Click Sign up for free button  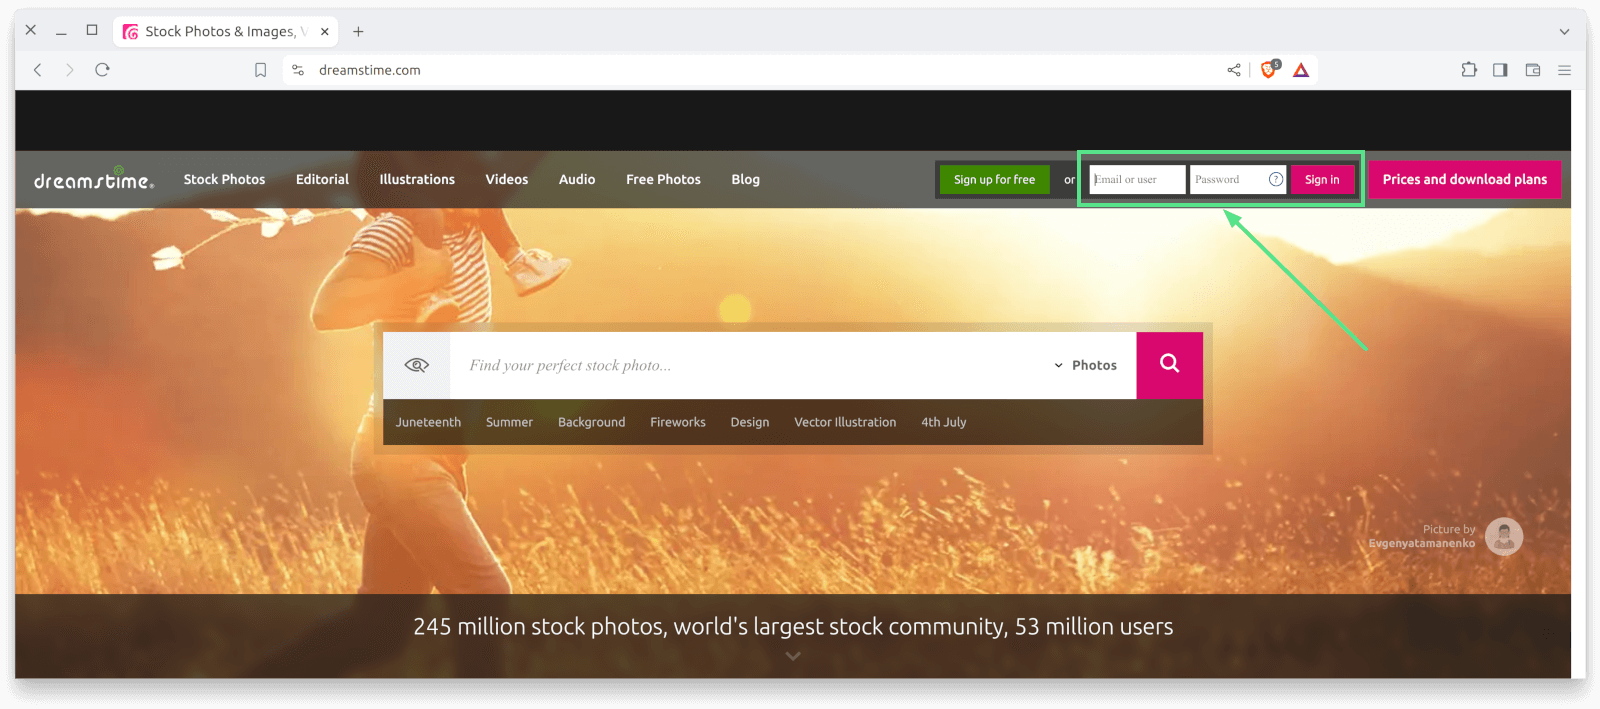point(994,179)
